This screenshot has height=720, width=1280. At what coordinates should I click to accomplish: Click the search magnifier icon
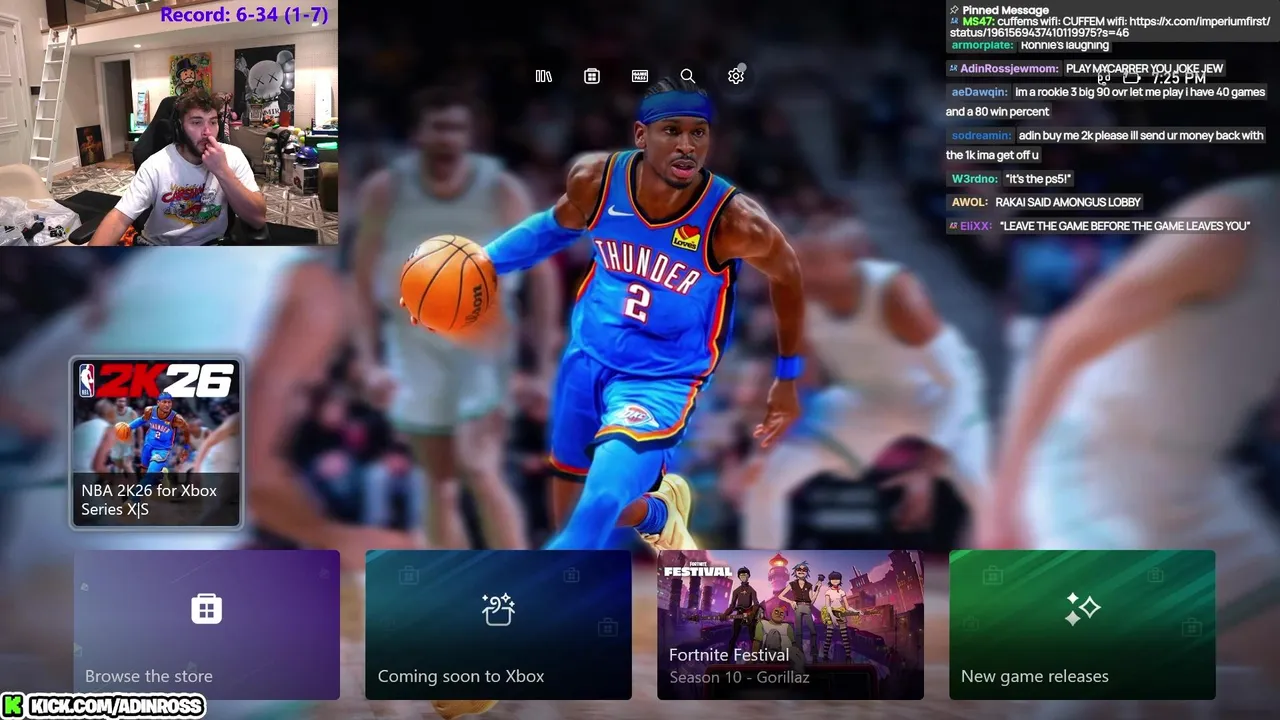pos(688,76)
